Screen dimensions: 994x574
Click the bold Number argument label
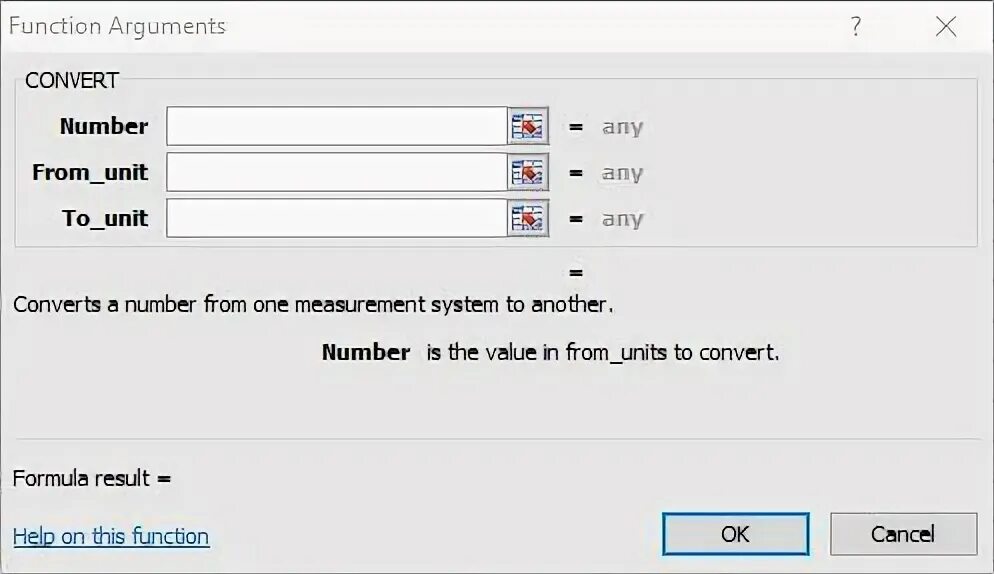click(104, 127)
